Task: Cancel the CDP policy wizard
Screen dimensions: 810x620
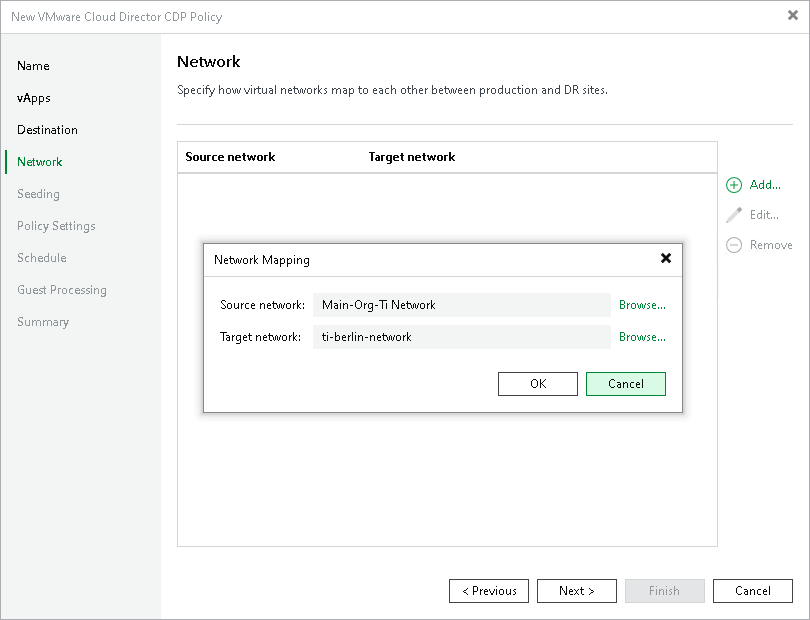Action: click(753, 591)
